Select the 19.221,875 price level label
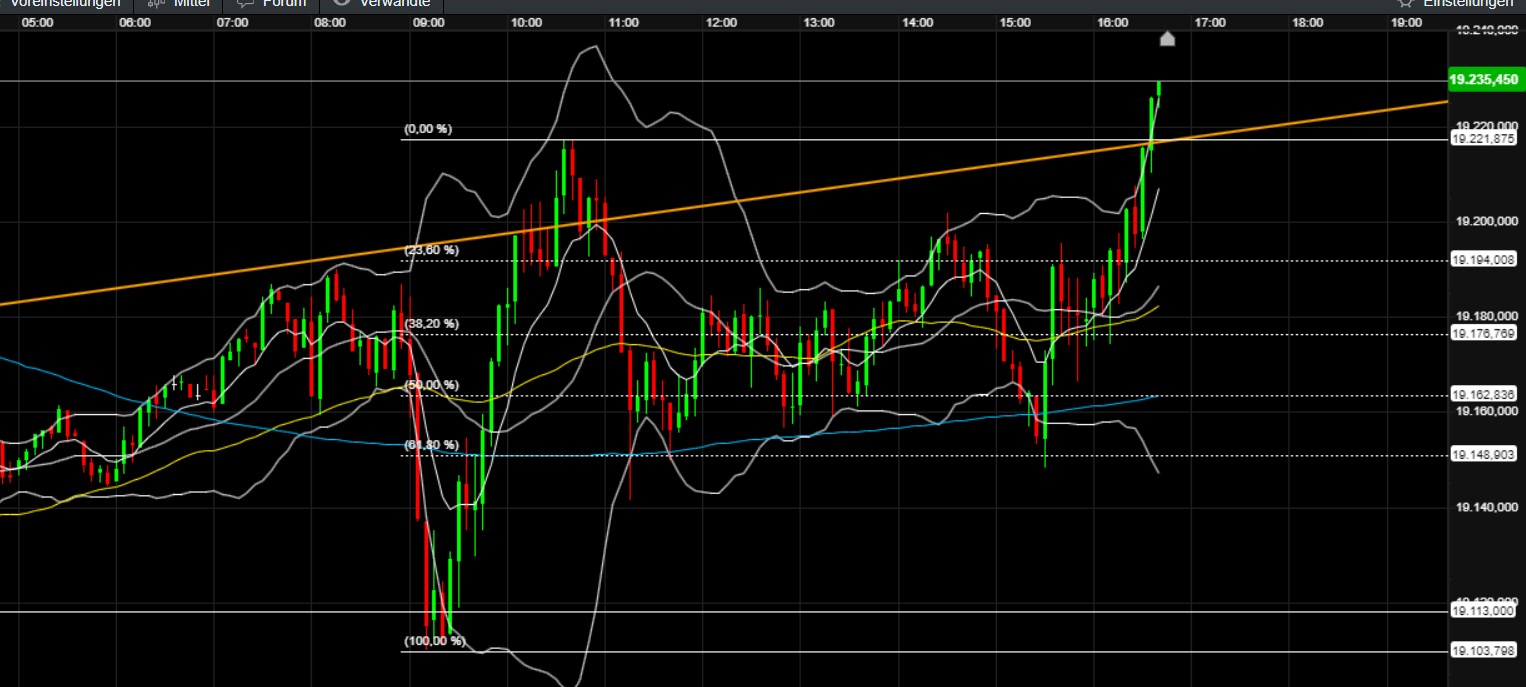 1484,139
